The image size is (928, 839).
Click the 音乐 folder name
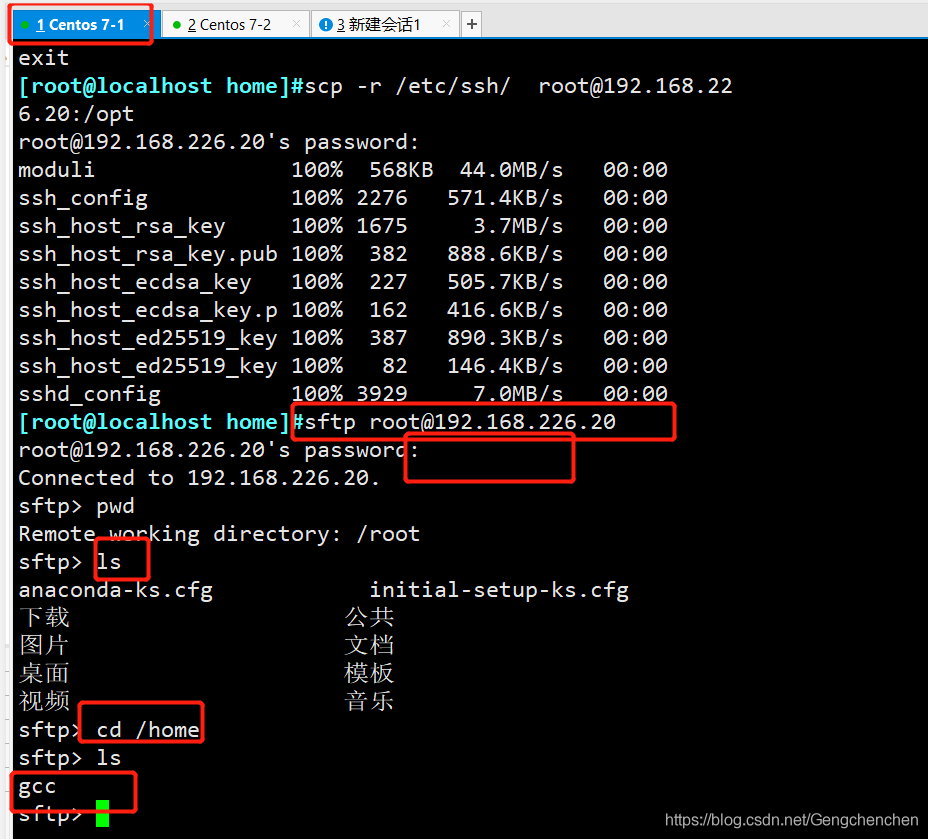pyautogui.click(x=369, y=702)
